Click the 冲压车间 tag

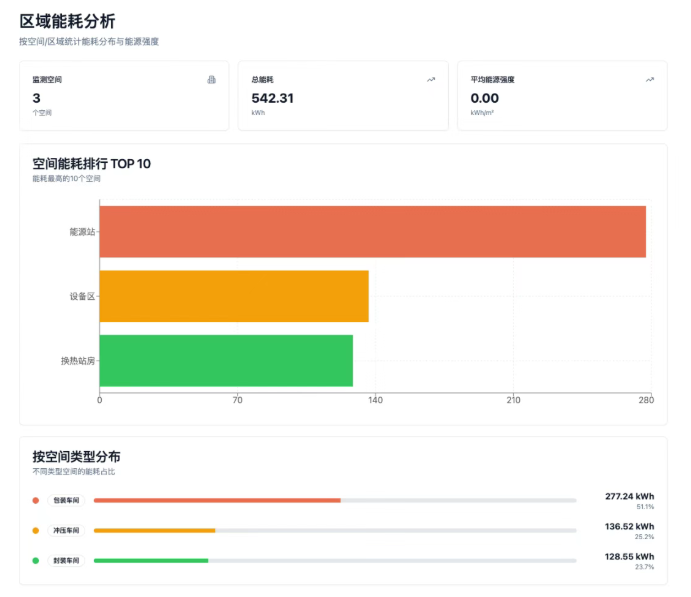pyautogui.click(x=66, y=530)
